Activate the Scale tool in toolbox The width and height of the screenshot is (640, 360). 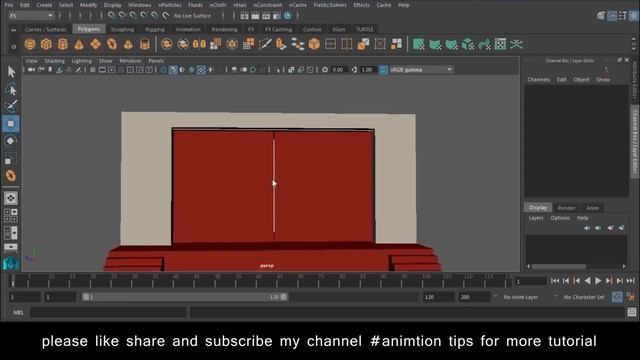pos(11,158)
